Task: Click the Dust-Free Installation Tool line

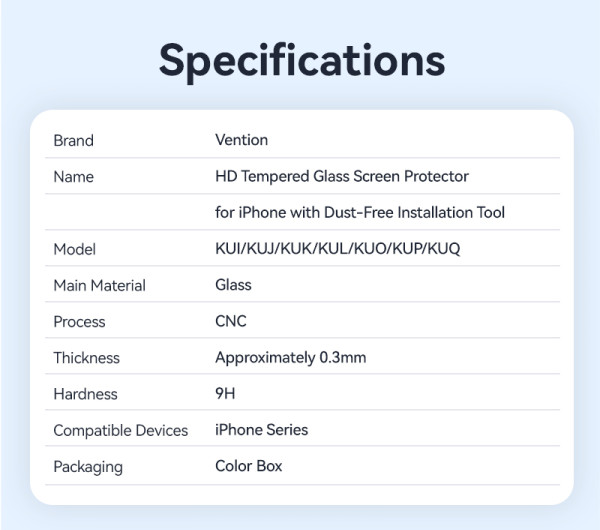Action: tap(360, 212)
